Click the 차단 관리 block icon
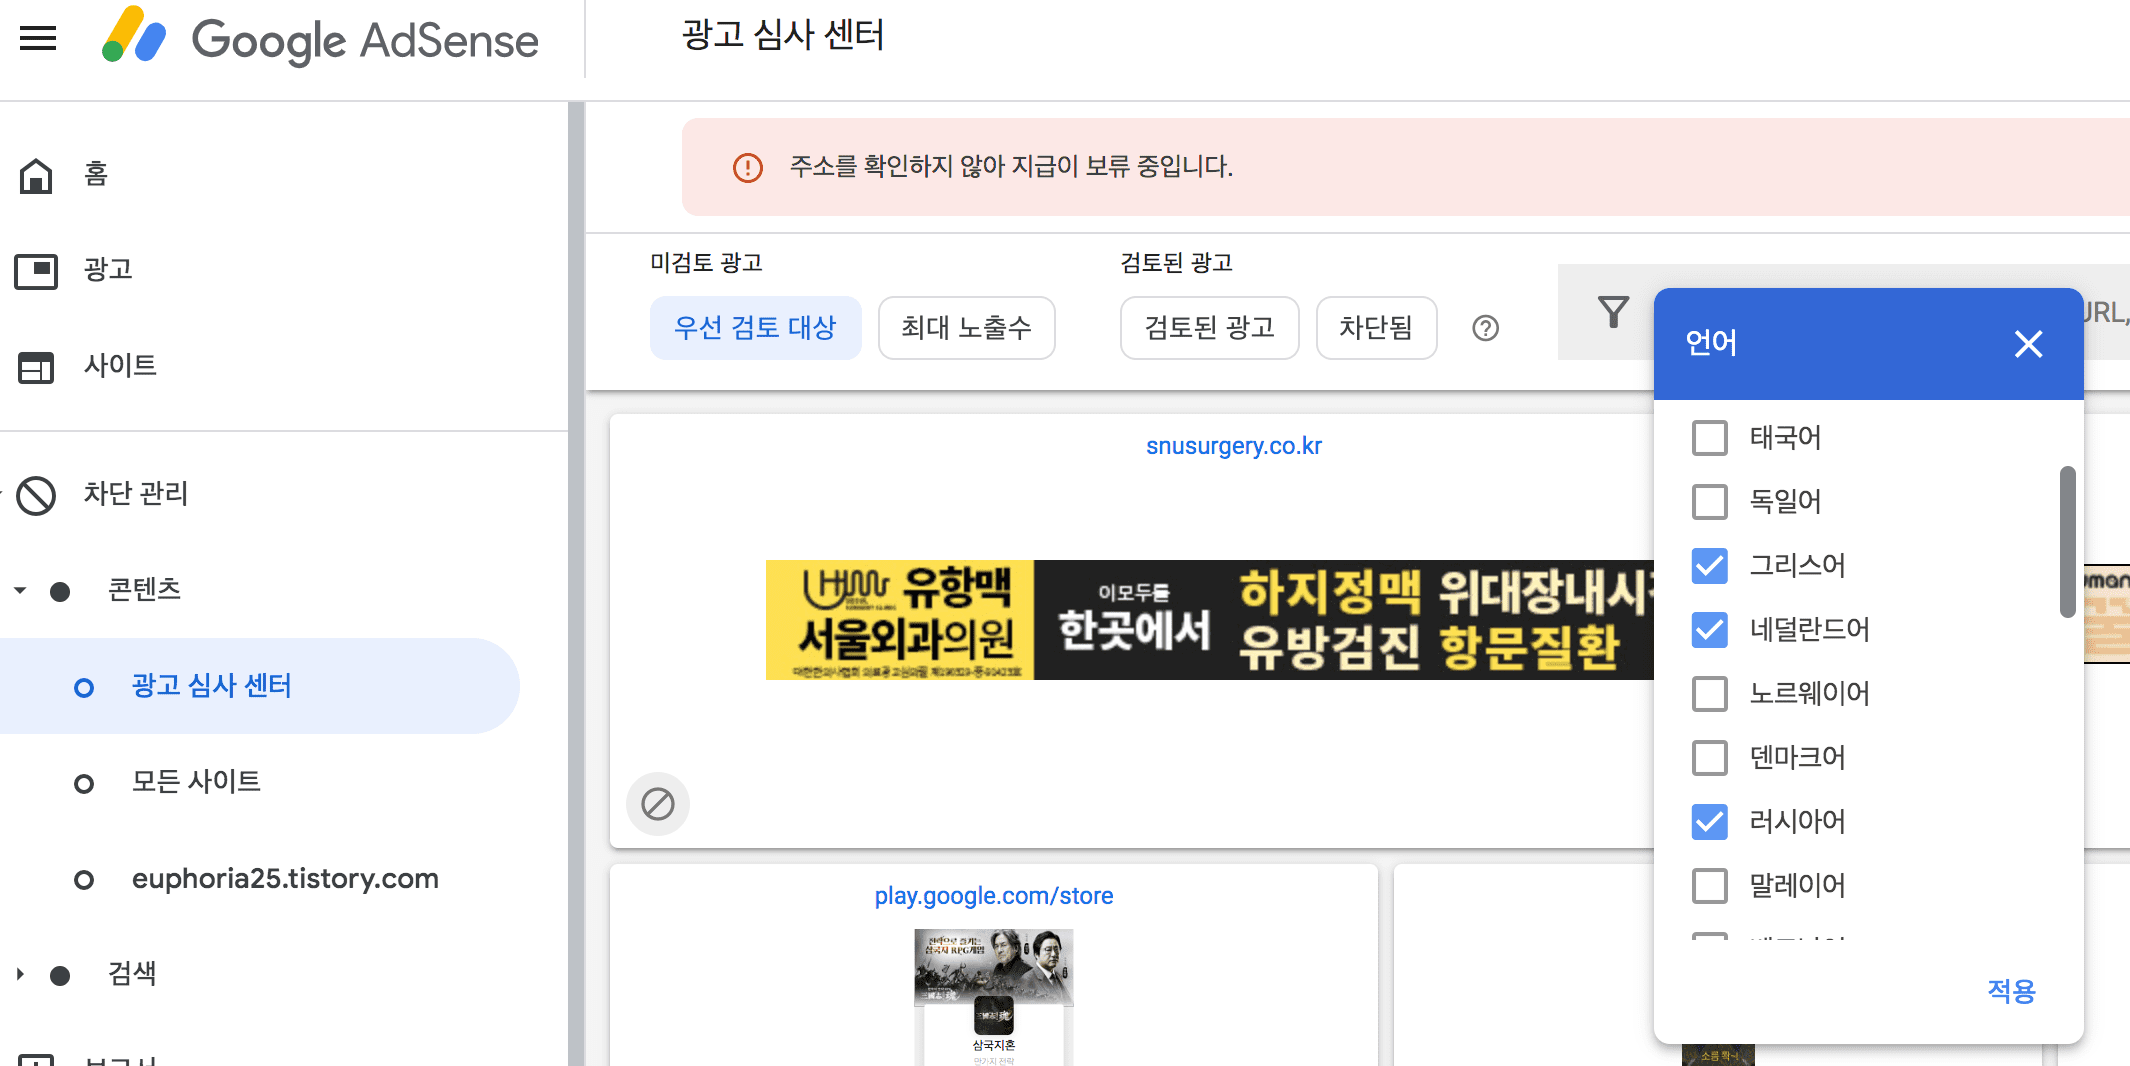Image resolution: width=2130 pixels, height=1066 pixels. coord(36,495)
